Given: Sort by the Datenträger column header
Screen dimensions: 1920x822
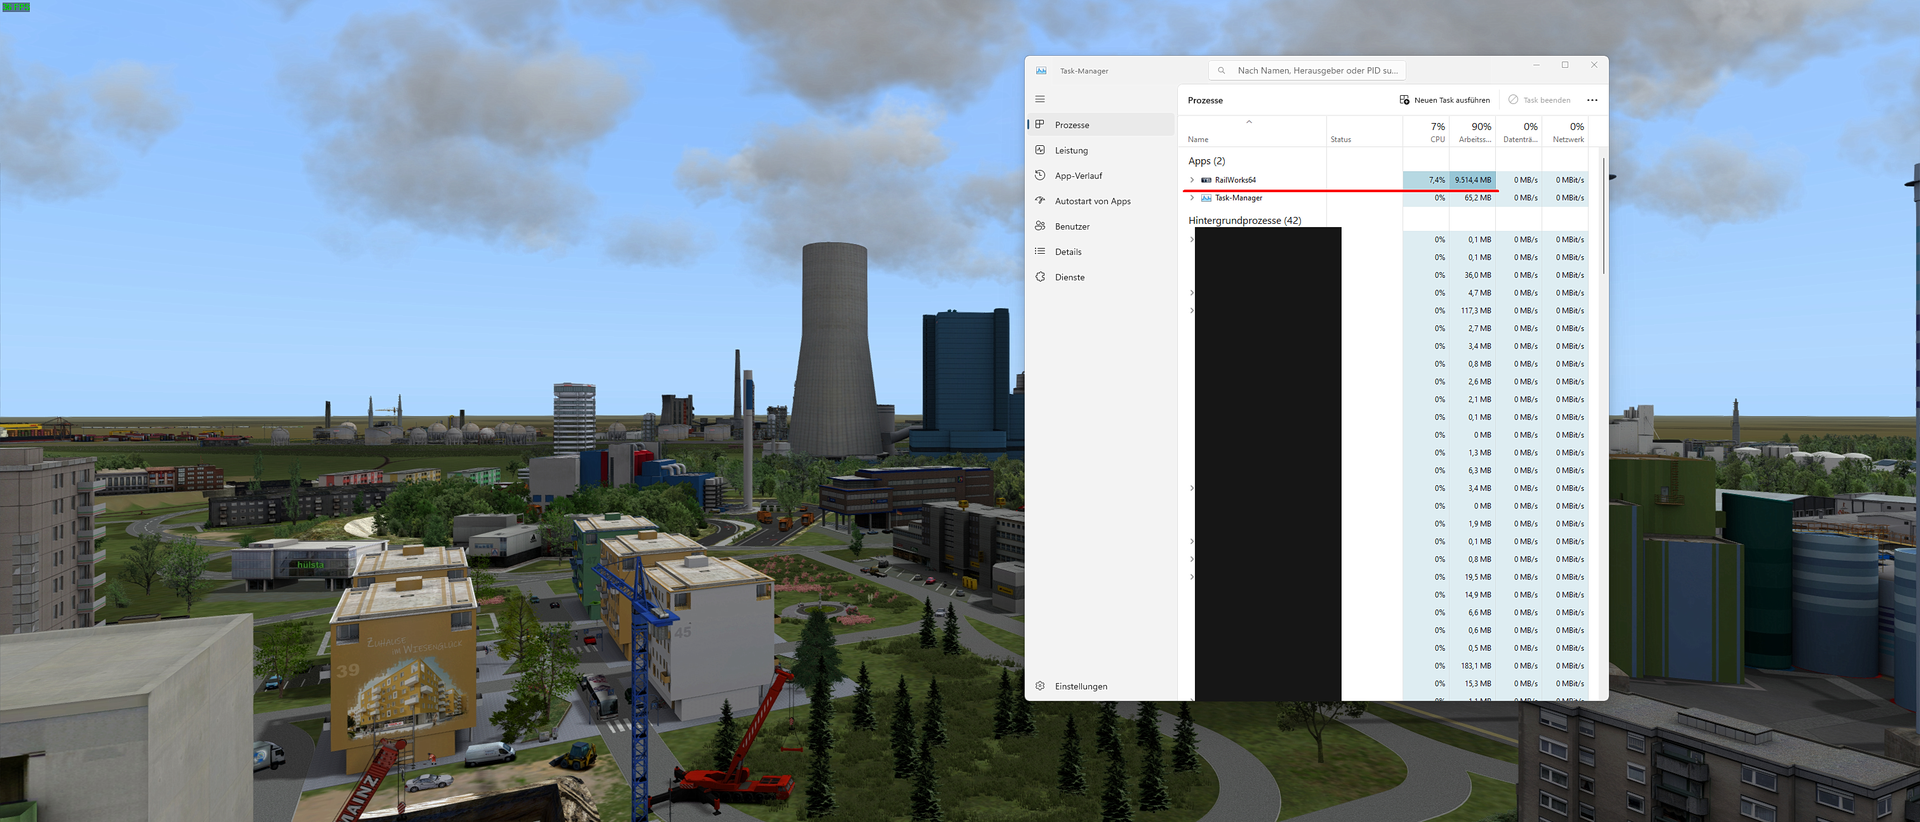Looking at the screenshot, I should pos(1519,132).
